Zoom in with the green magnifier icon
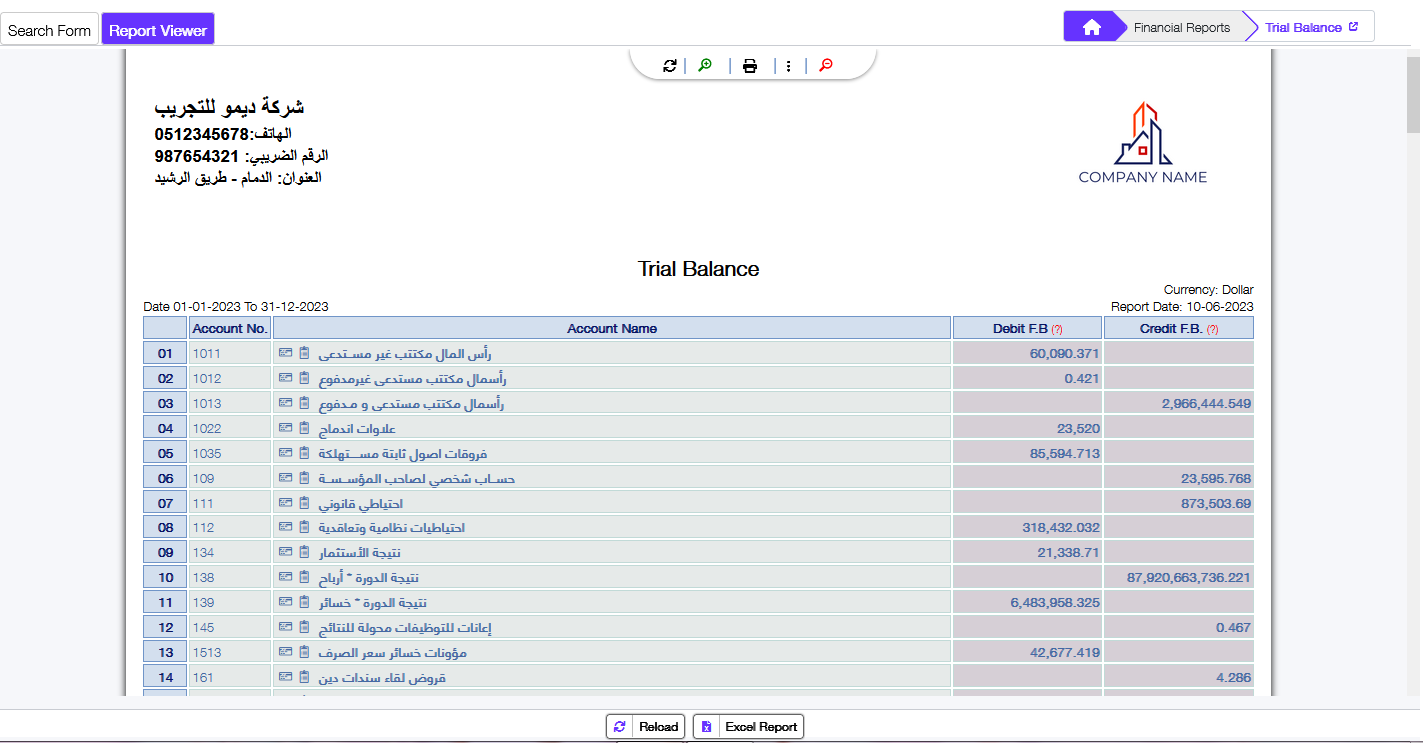 point(705,66)
